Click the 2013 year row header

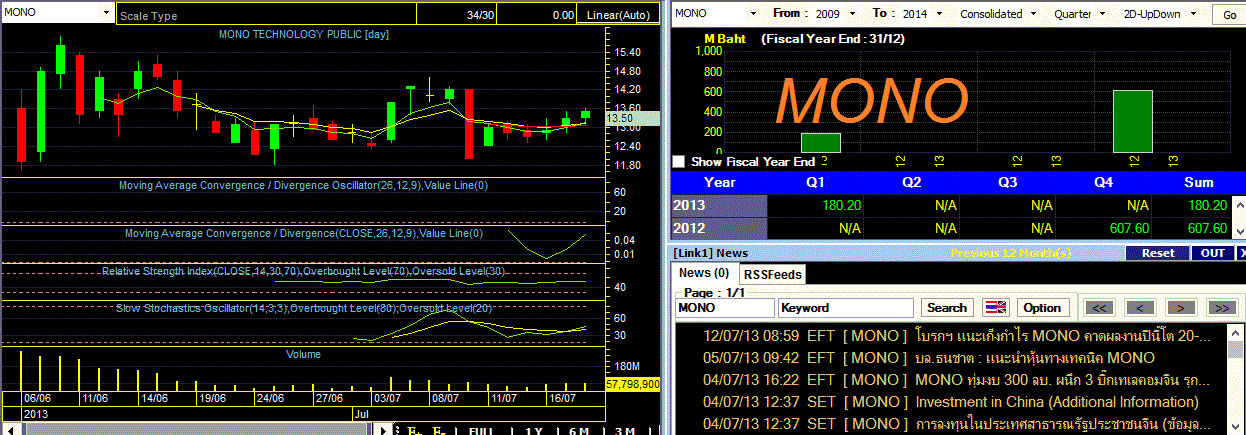click(718, 205)
